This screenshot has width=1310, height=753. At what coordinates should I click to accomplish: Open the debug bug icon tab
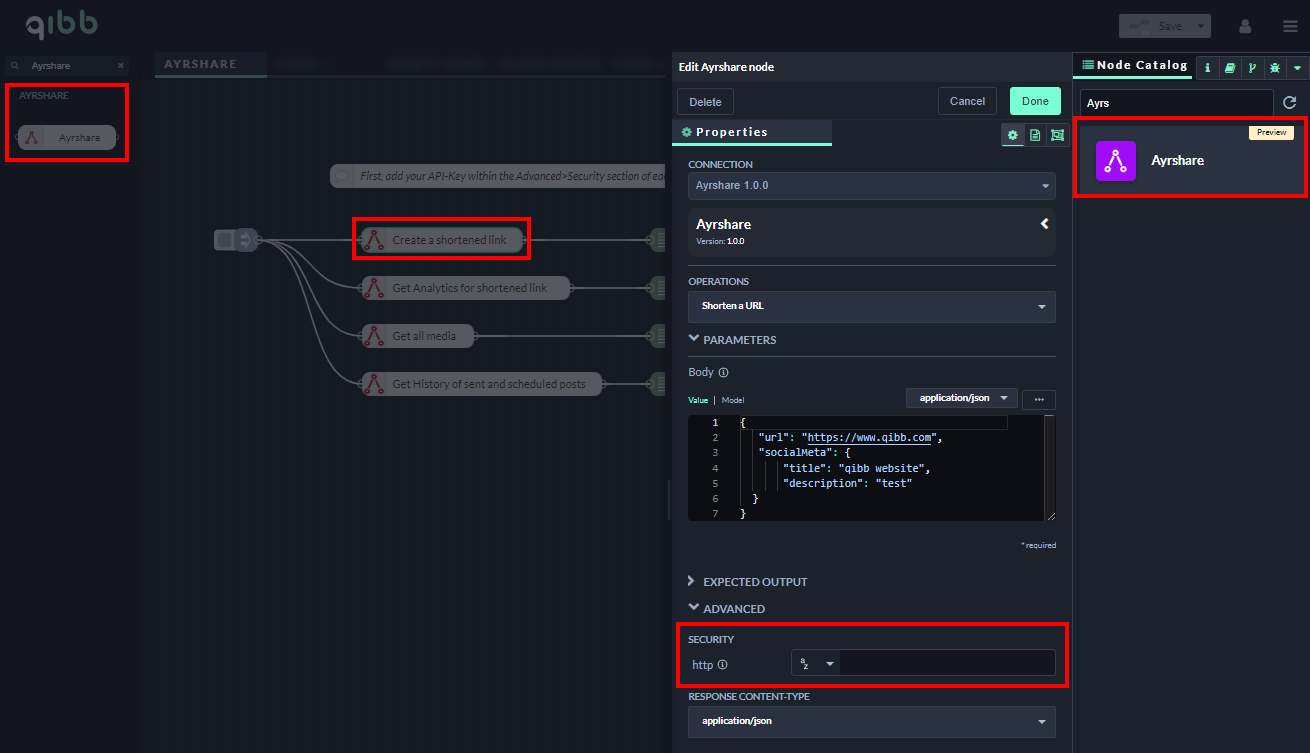coord(1274,68)
